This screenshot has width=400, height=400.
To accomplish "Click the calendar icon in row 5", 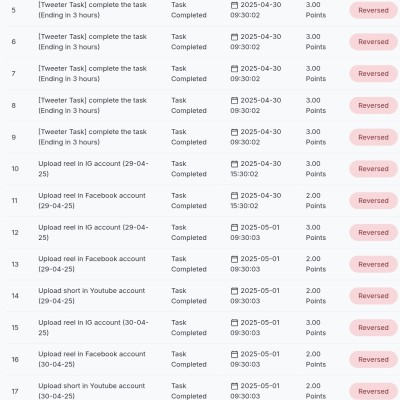I will pyautogui.click(x=234, y=5).
